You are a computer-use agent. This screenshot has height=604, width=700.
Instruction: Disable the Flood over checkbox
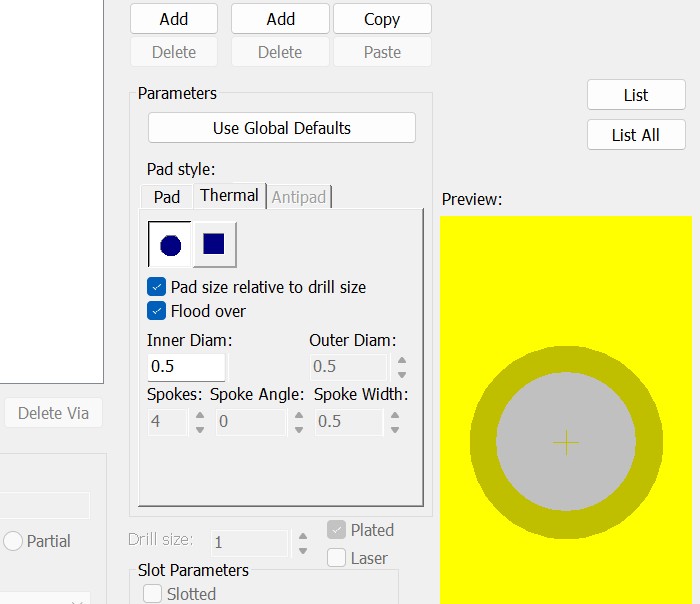point(156,311)
